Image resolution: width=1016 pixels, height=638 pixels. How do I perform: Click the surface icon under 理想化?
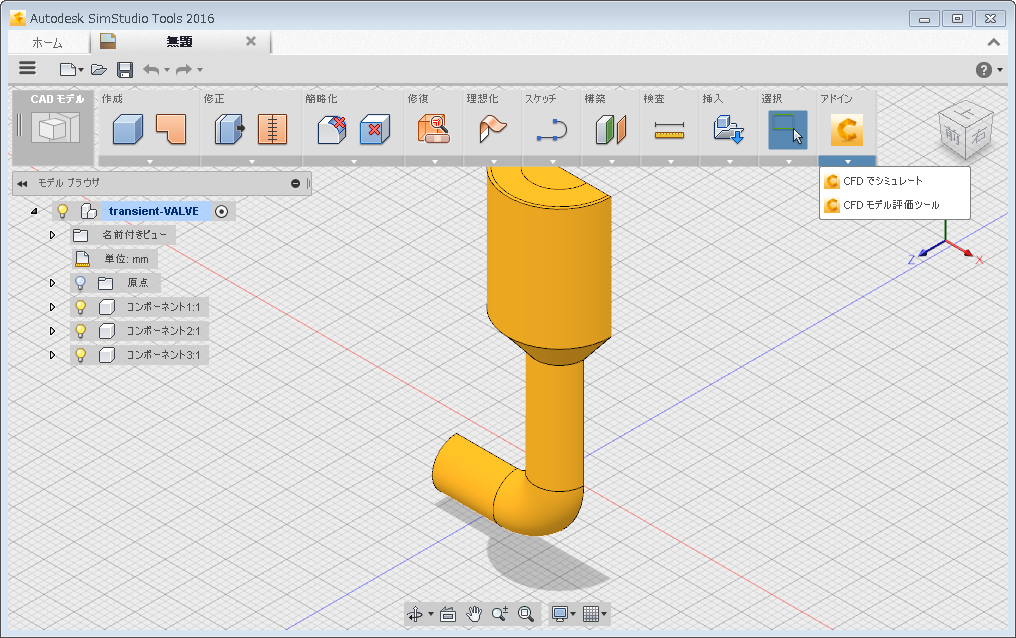(492, 129)
